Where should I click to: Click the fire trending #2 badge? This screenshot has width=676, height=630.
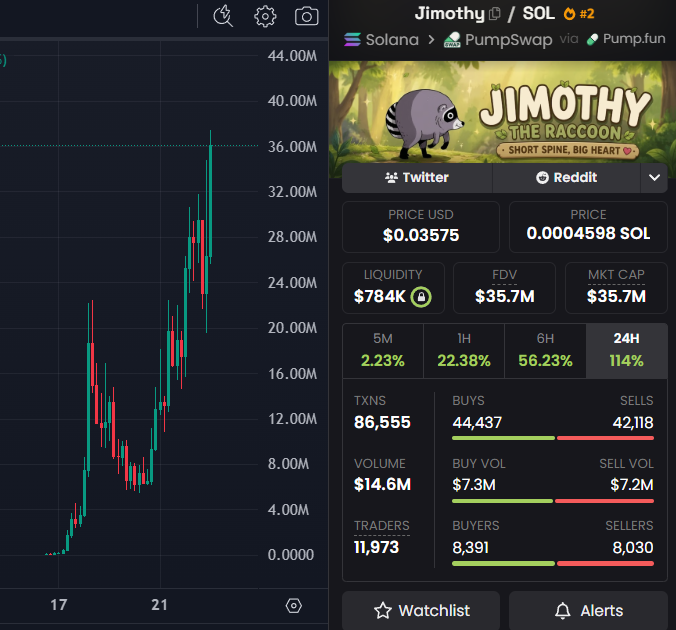579,14
